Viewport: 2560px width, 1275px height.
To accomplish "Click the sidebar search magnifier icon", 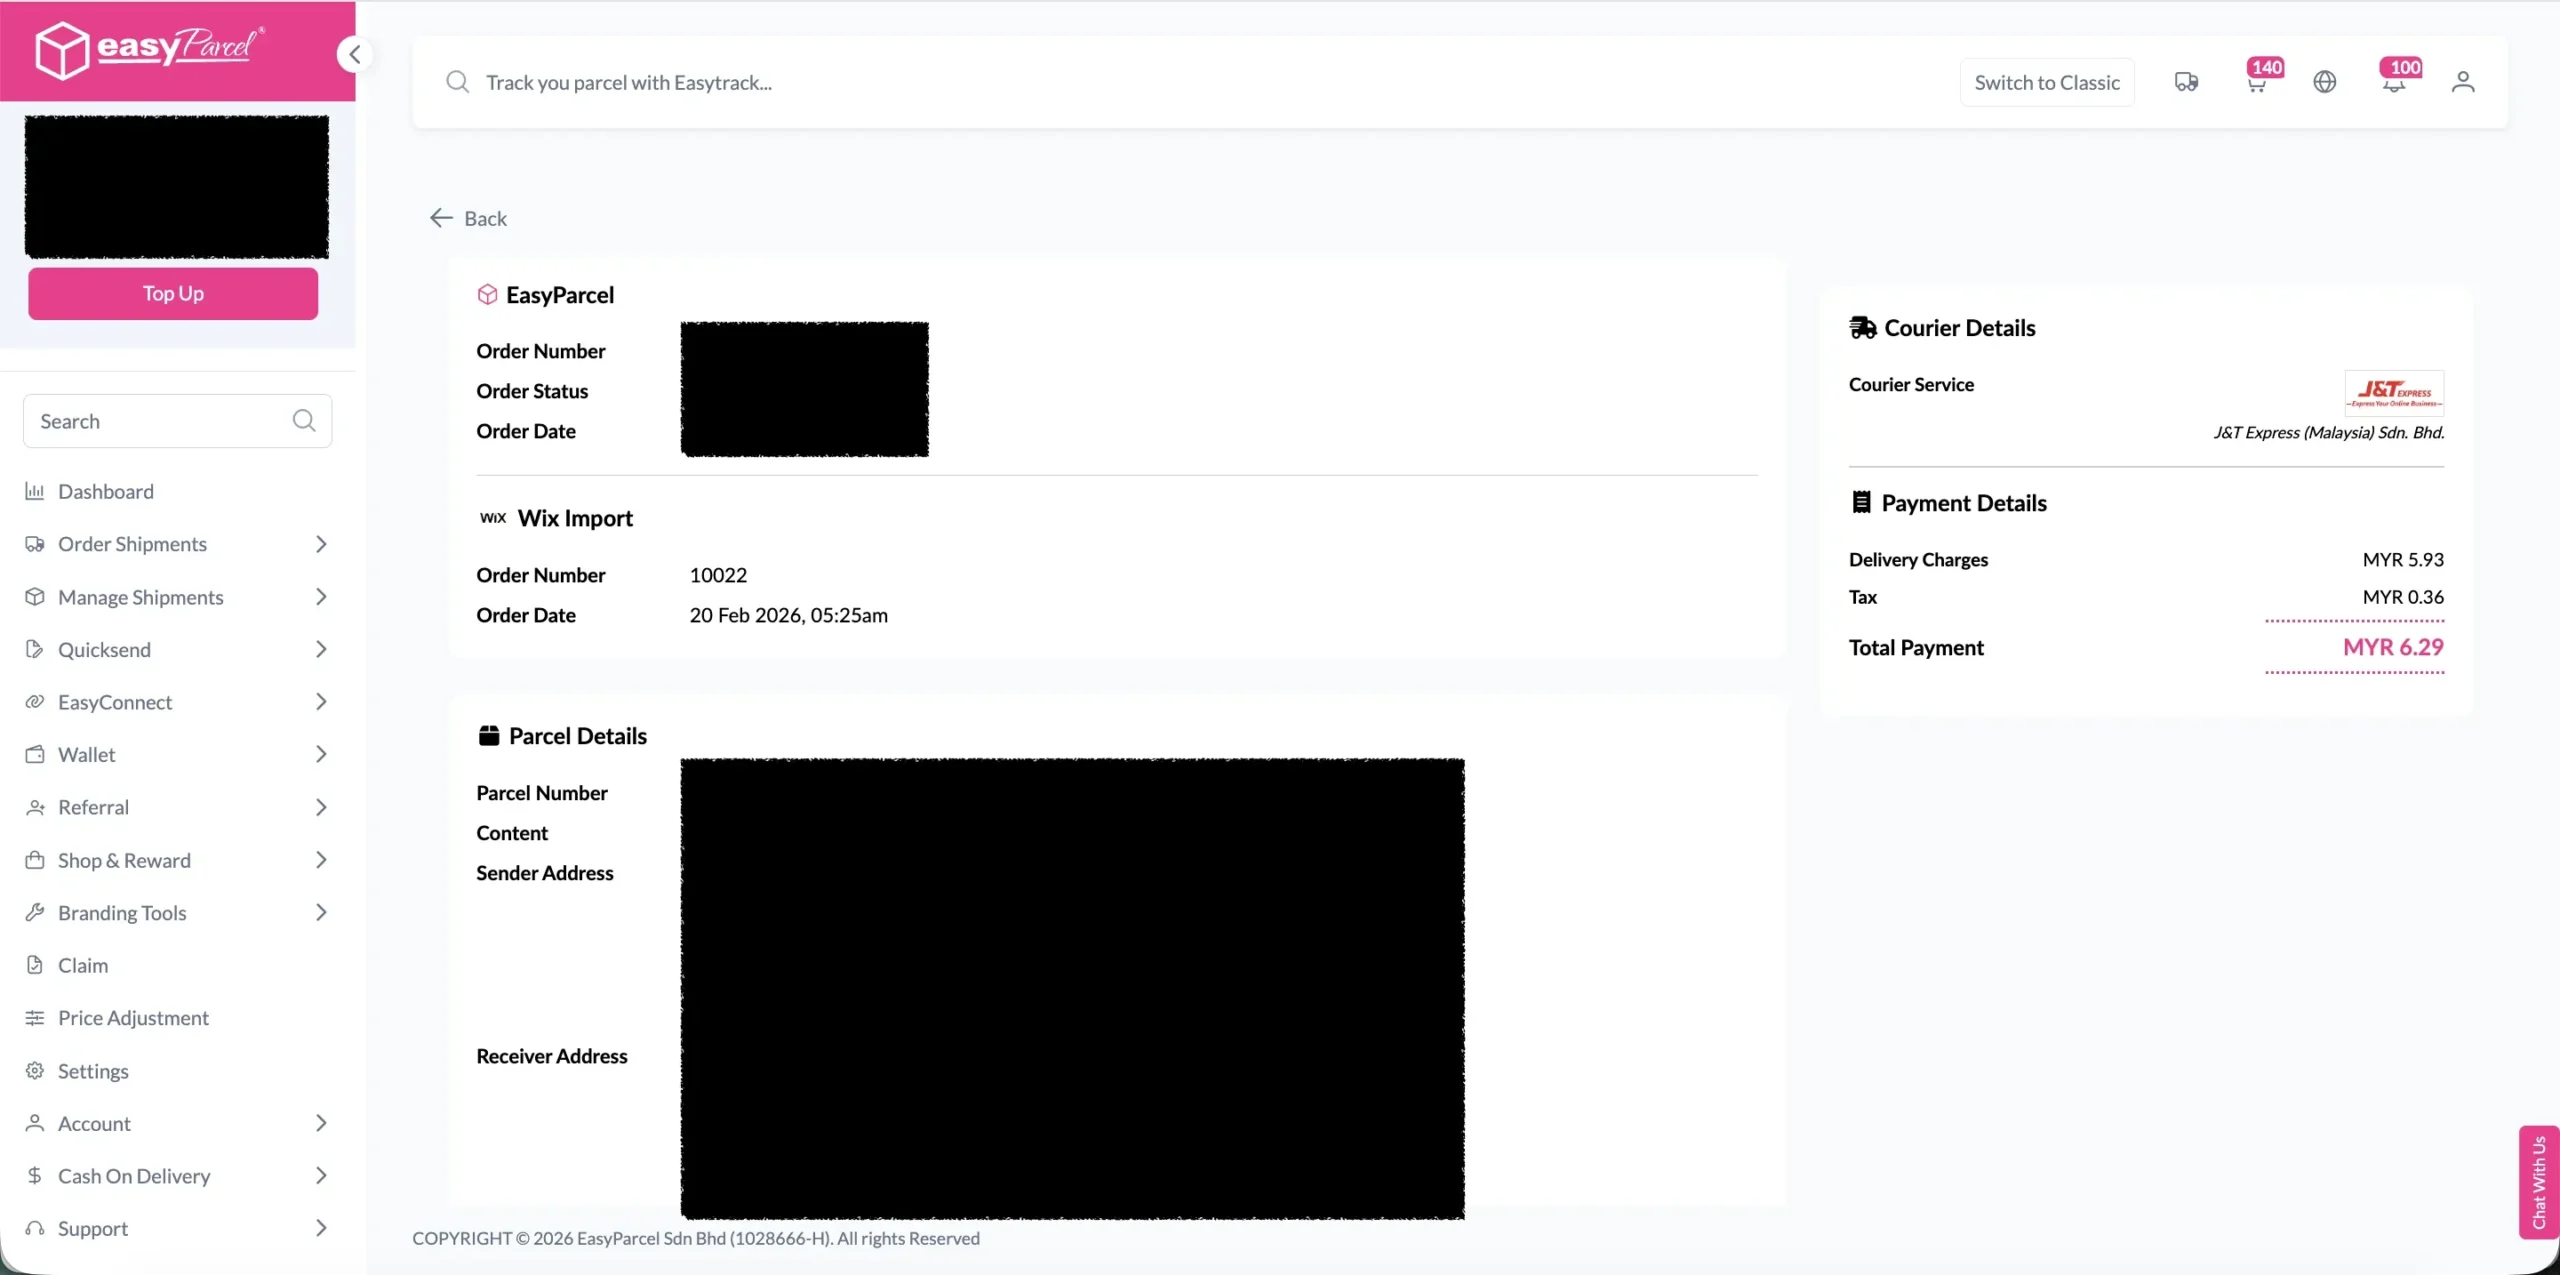I will tap(304, 421).
